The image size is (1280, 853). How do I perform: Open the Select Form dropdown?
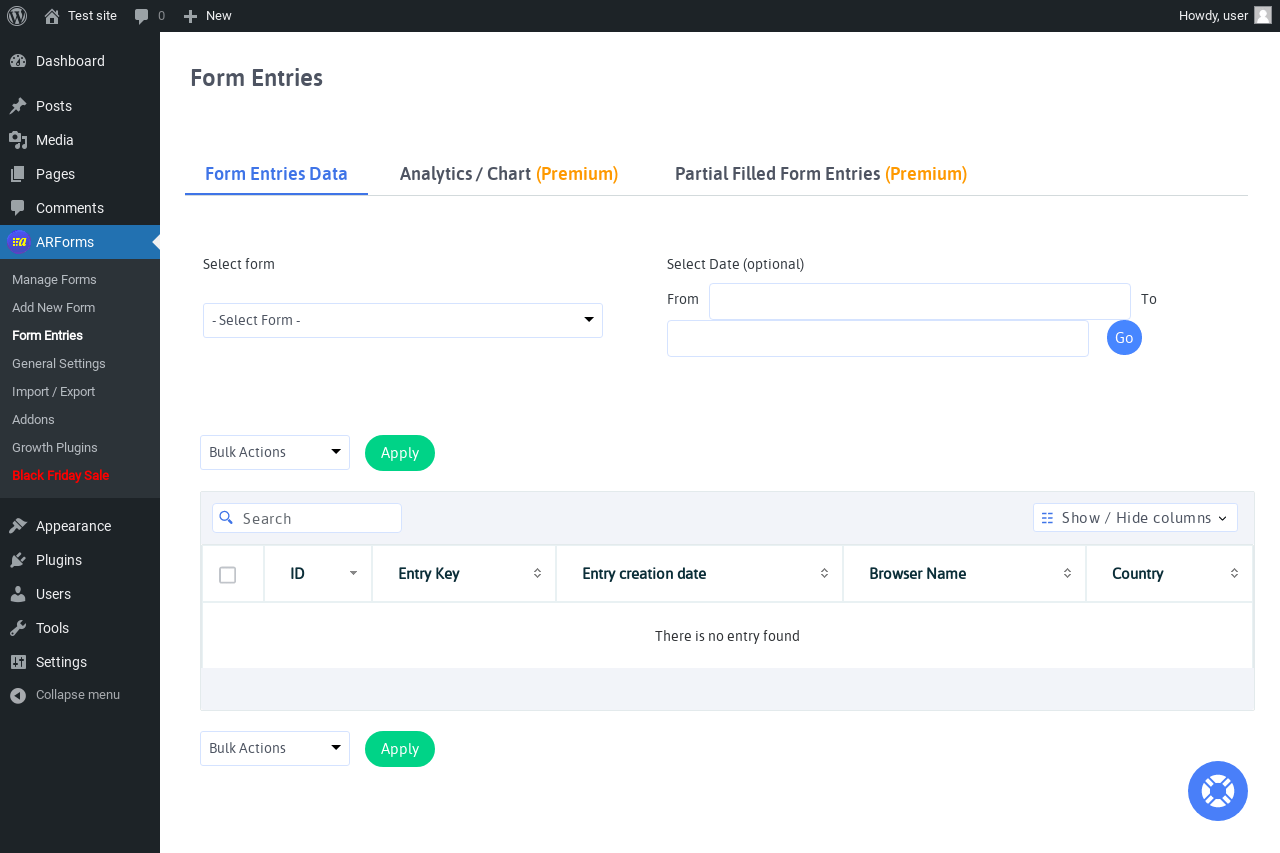pyautogui.click(x=403, y=320)
